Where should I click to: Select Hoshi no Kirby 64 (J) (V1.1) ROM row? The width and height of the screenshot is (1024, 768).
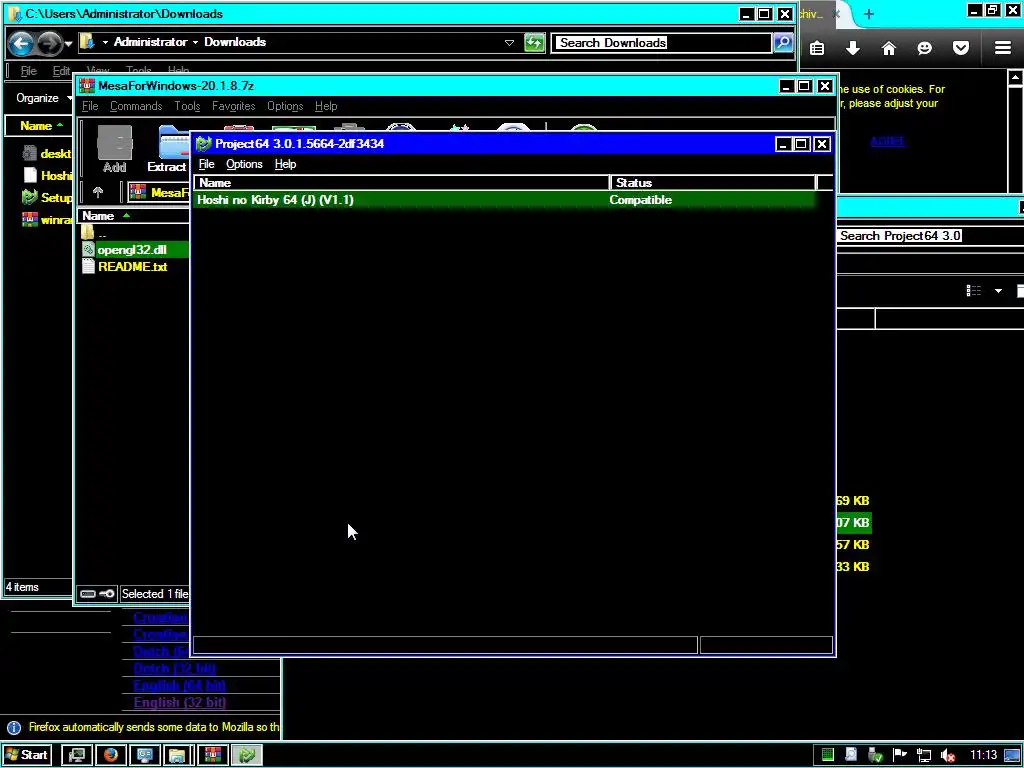pos(505,200)
